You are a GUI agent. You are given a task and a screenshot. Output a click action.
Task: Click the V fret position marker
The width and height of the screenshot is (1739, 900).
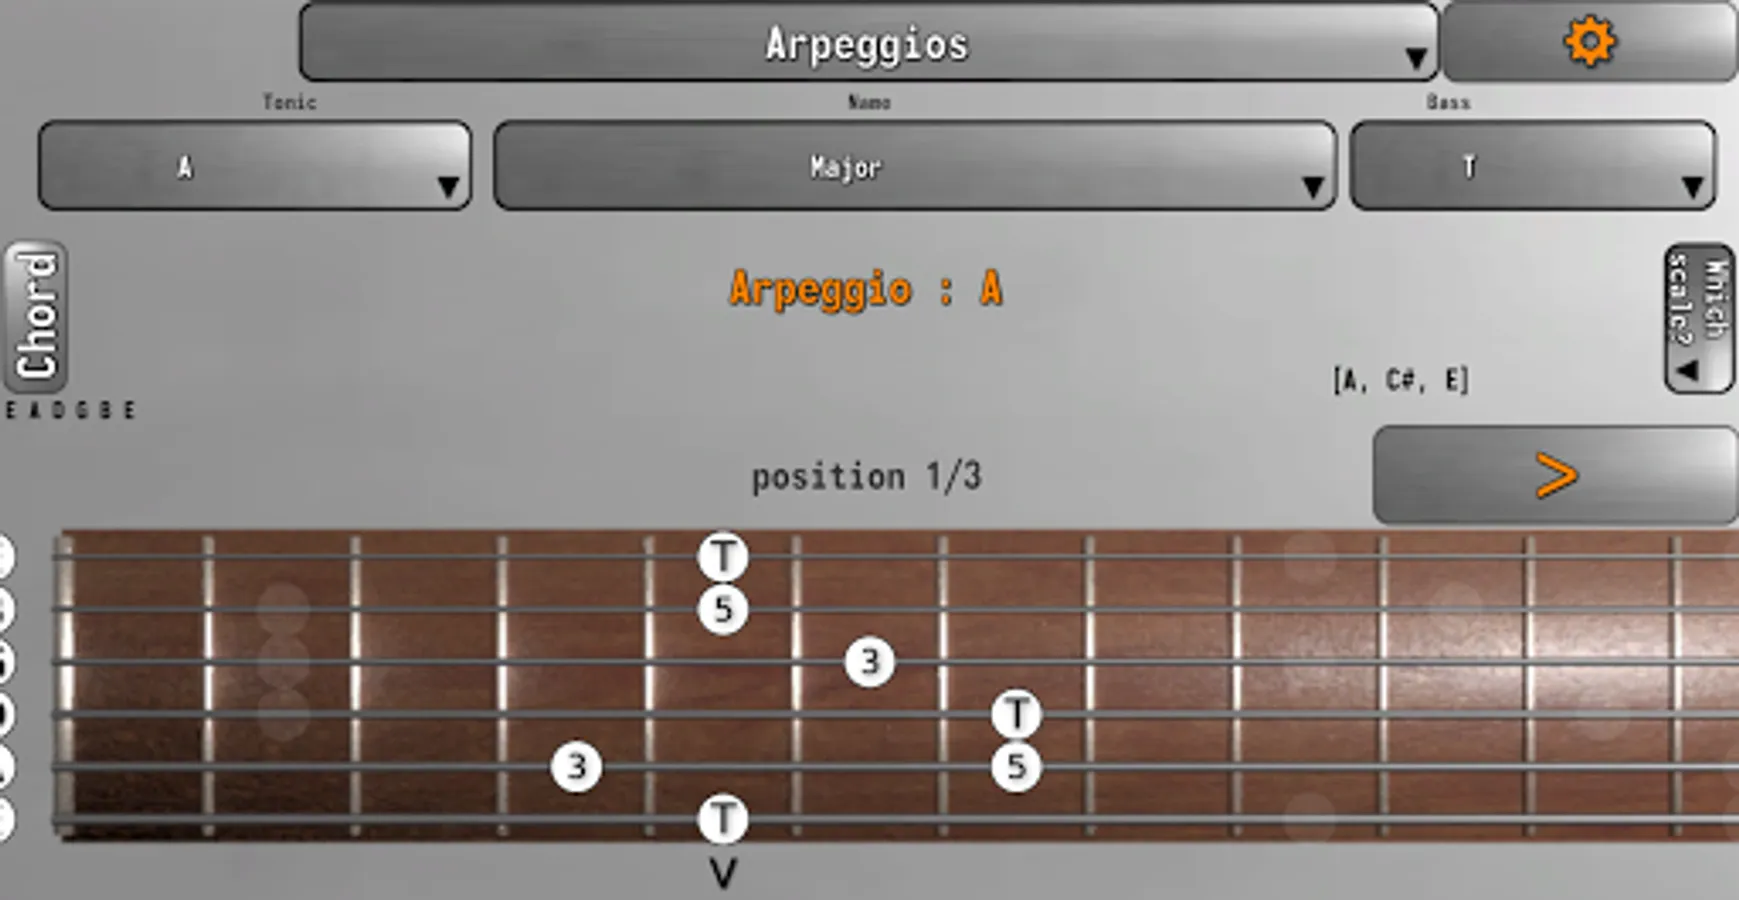(723, 874)
